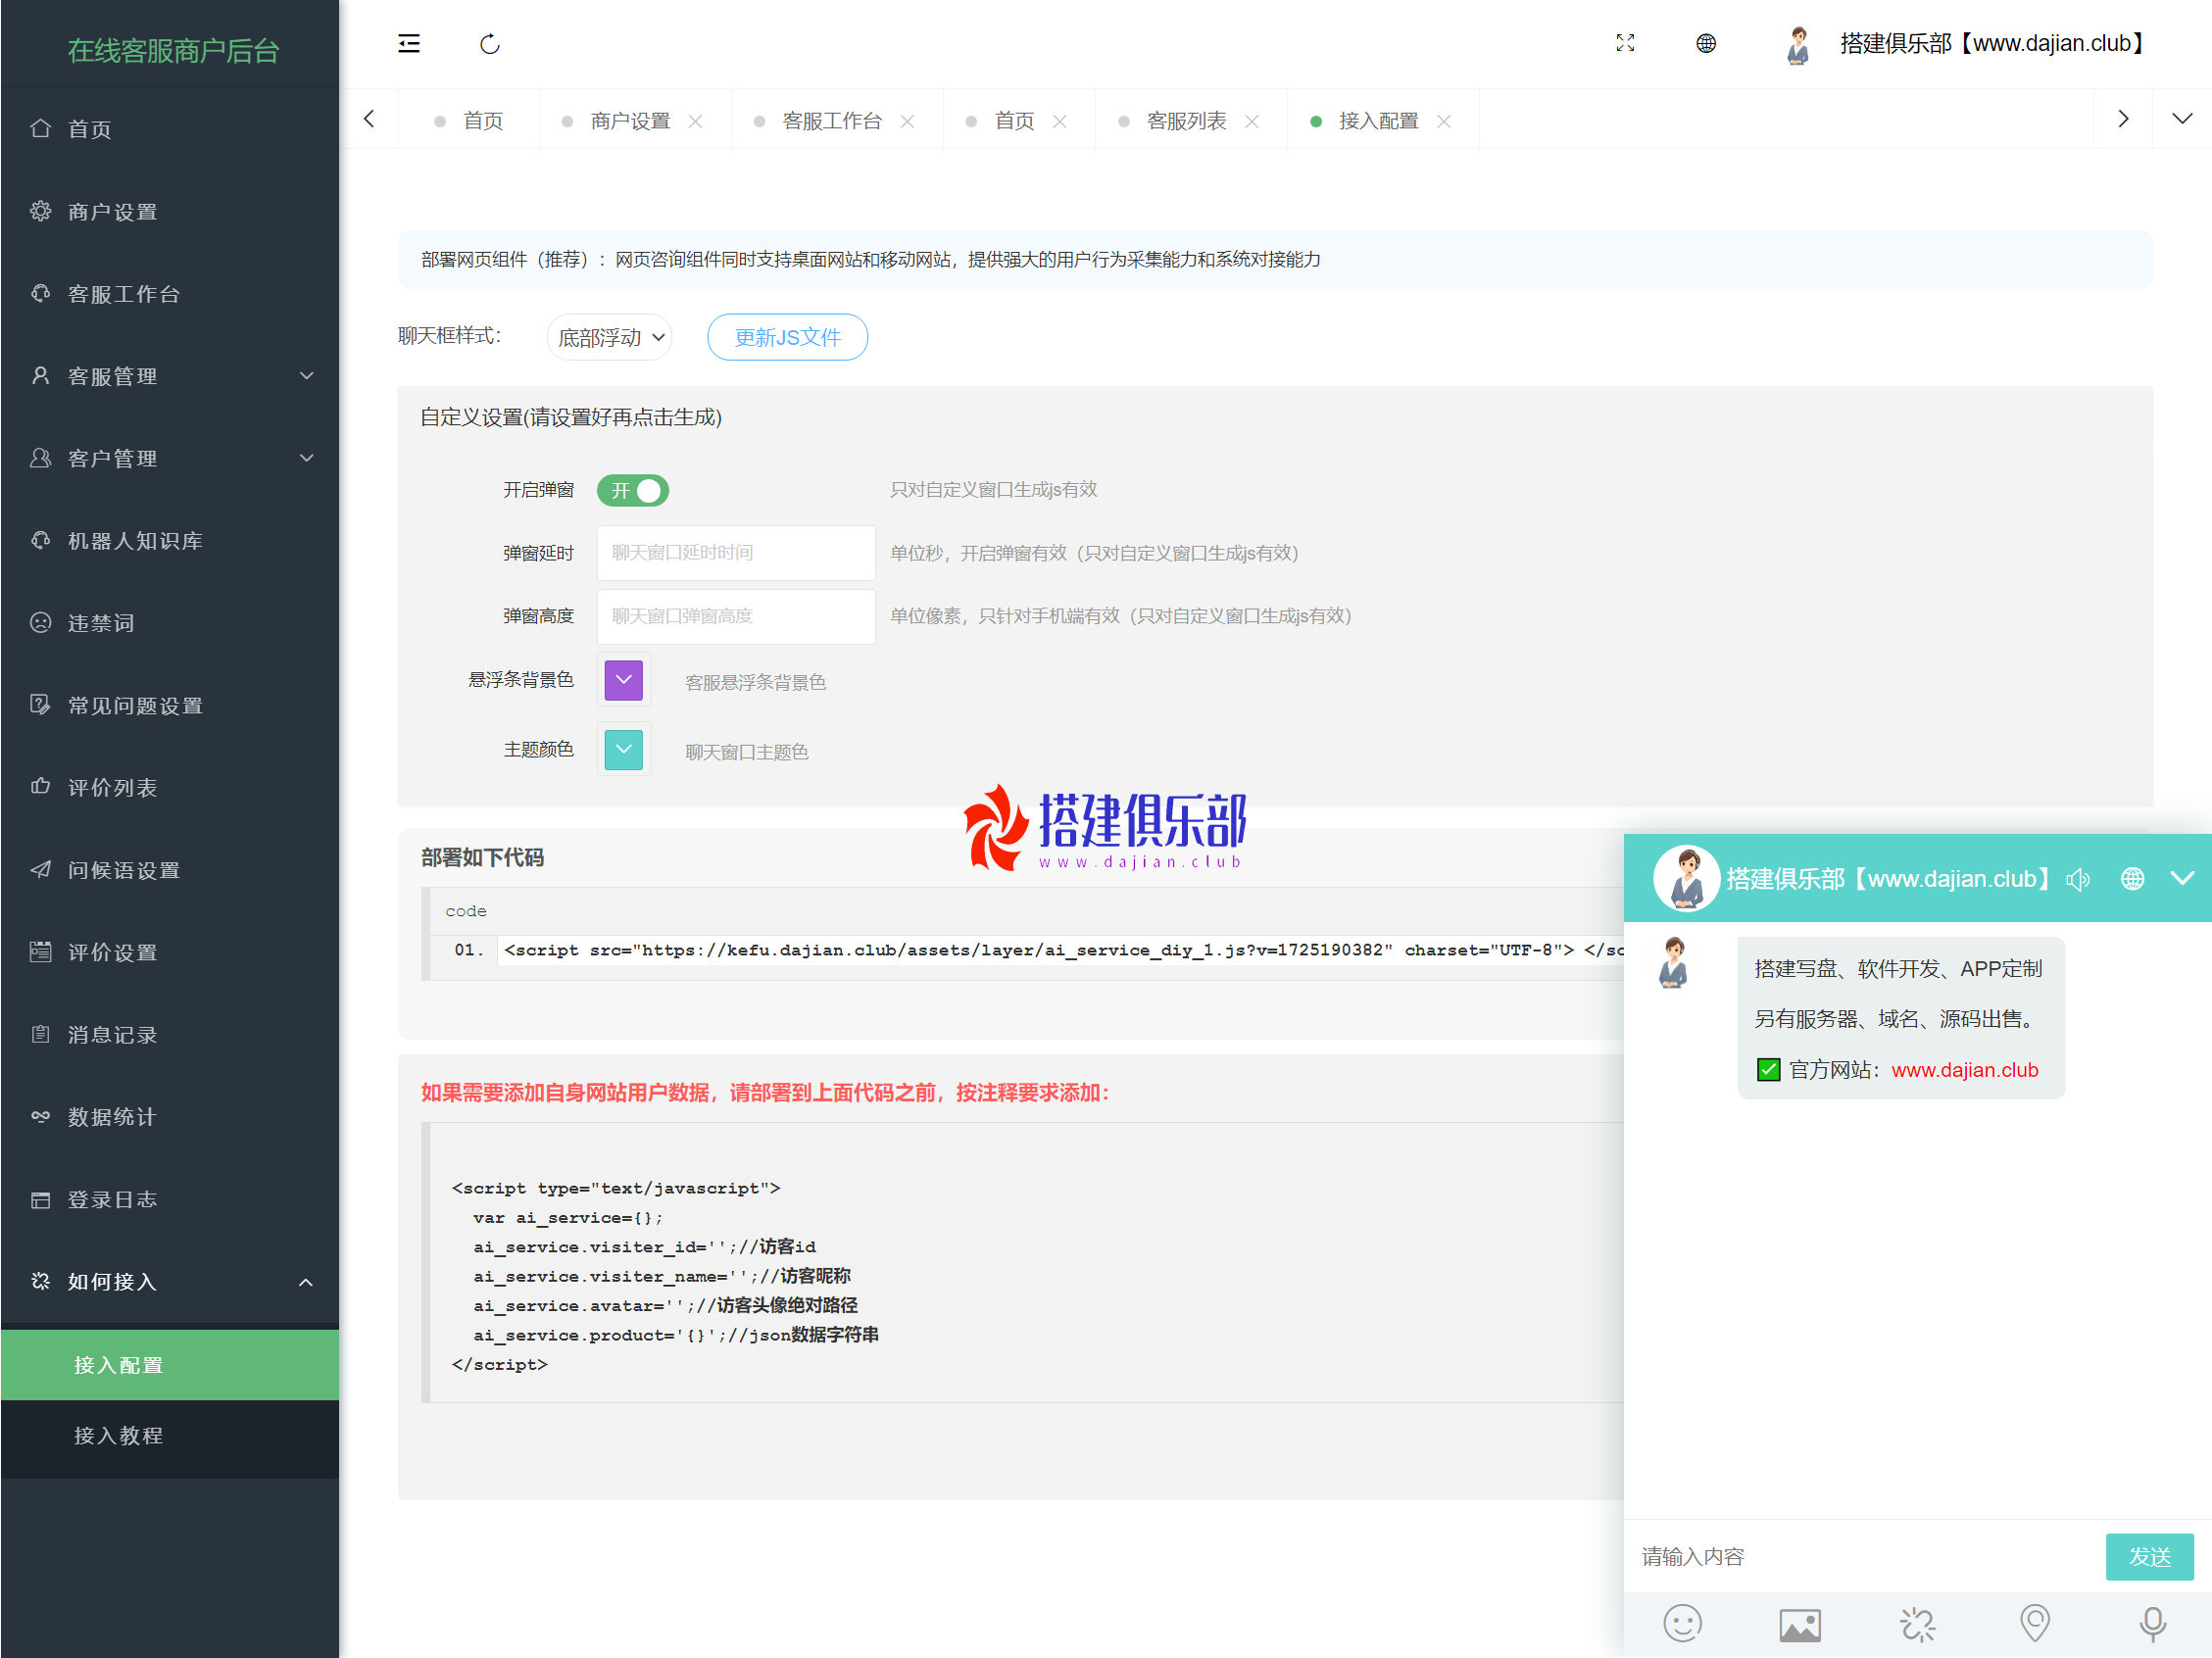Close the 客服工作台 tab
This screenshot has height=1658, width=2212.
click(907, 121)
